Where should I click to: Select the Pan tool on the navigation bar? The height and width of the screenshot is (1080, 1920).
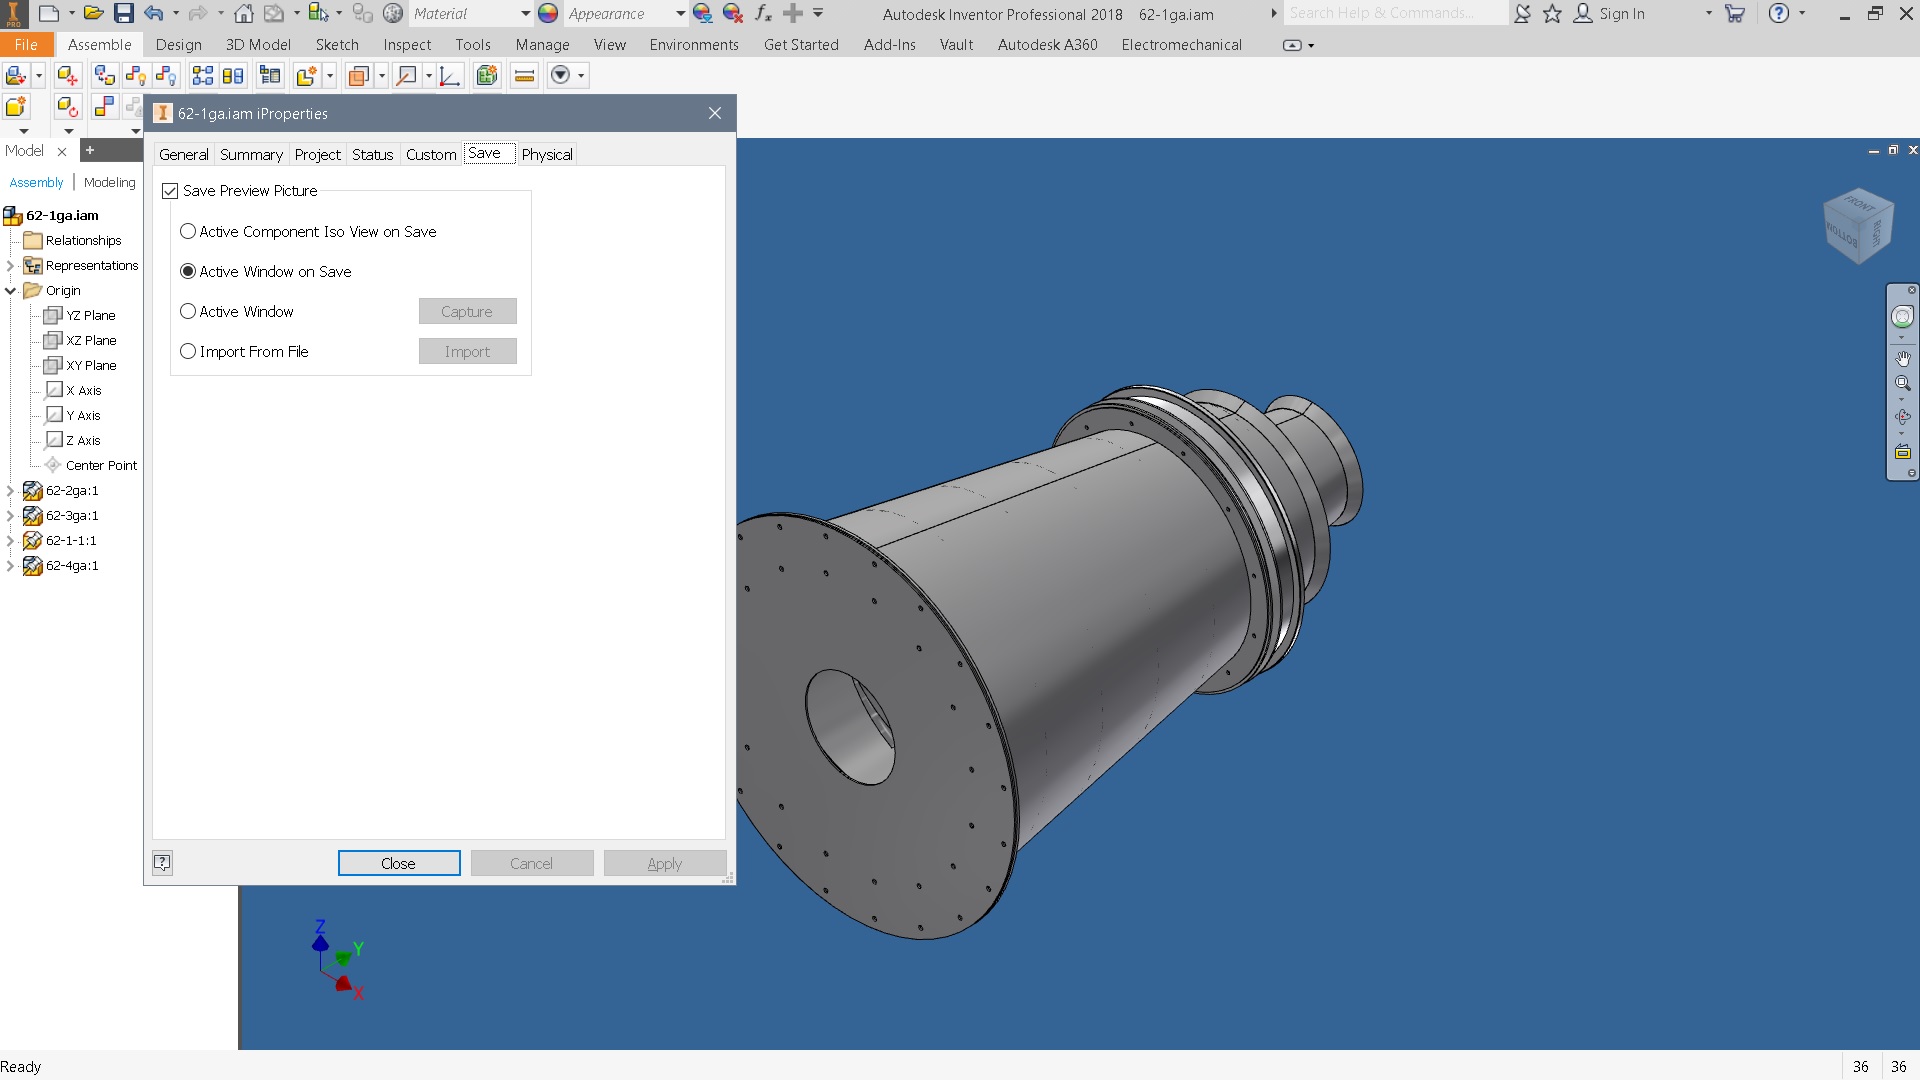pyautogui.click(x=1903, y=359)
